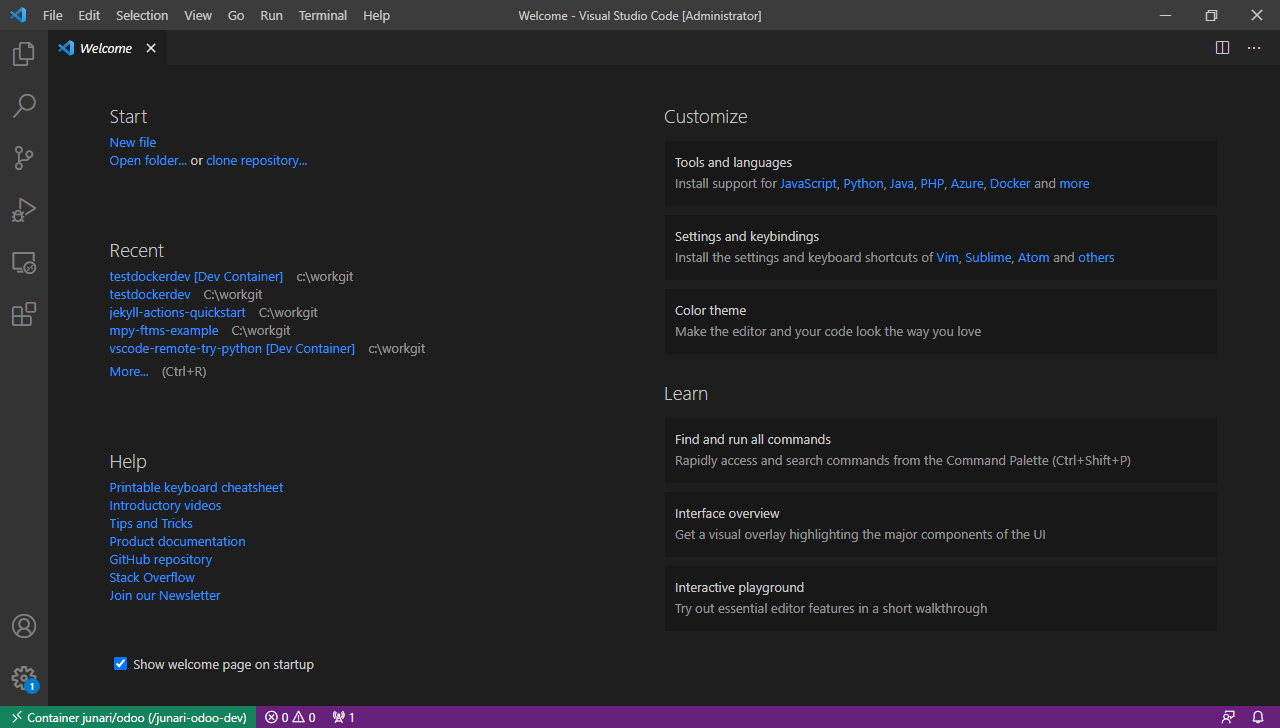Screen dimensions: 1280x728
Task: Open recent mpy-ftms-example
Action: [164, 330]
